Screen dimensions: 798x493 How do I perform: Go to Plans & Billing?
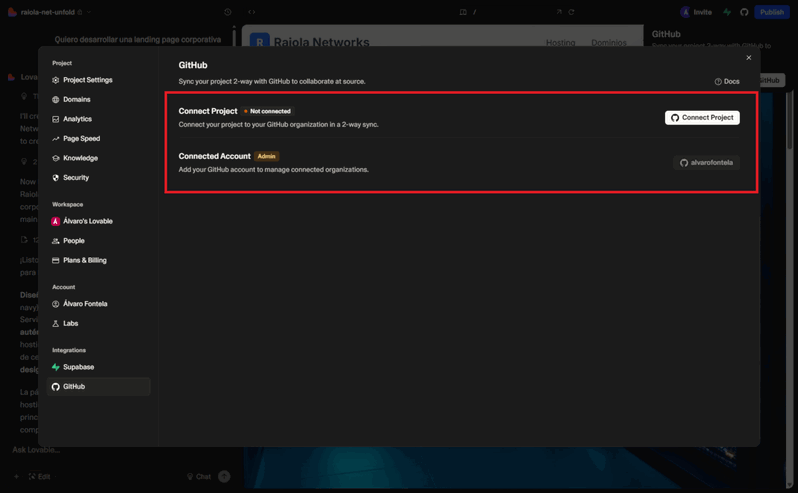pyautogui.click(x=79, y=260)
